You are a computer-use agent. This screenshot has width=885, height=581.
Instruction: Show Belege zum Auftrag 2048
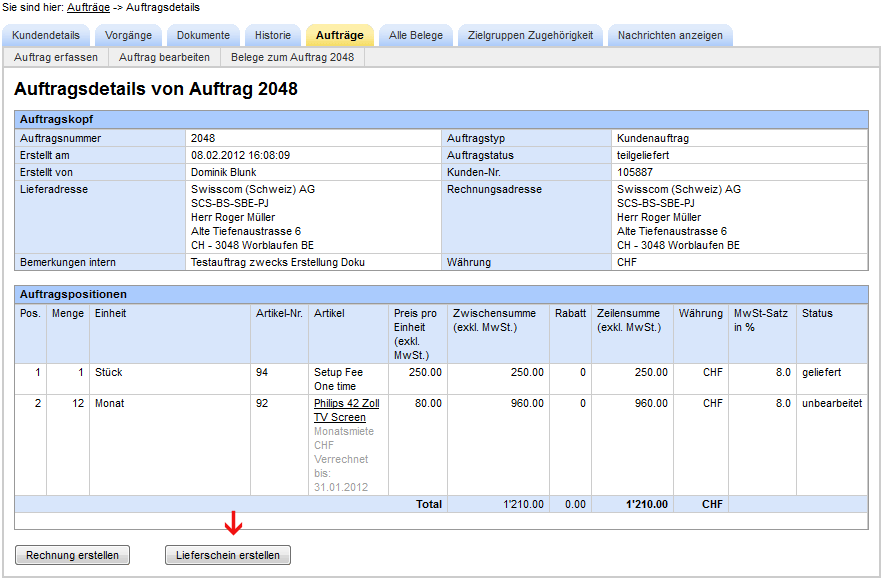tap(292, 58)
